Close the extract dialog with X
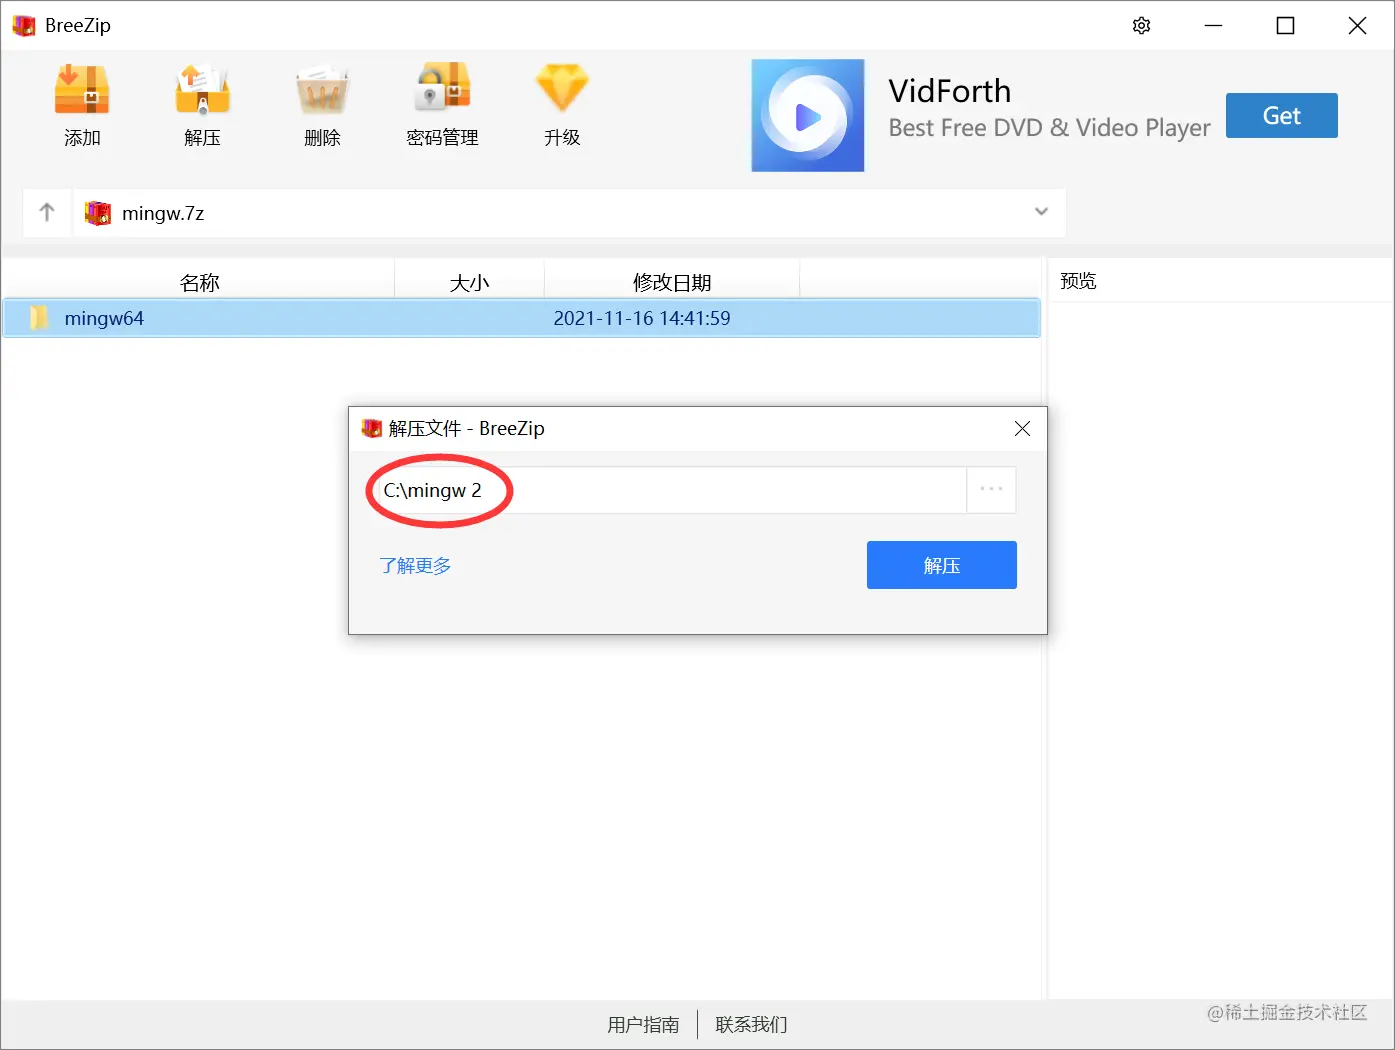Image resolution: width=1395 pixels, height=1050 pixels. 1022,428
